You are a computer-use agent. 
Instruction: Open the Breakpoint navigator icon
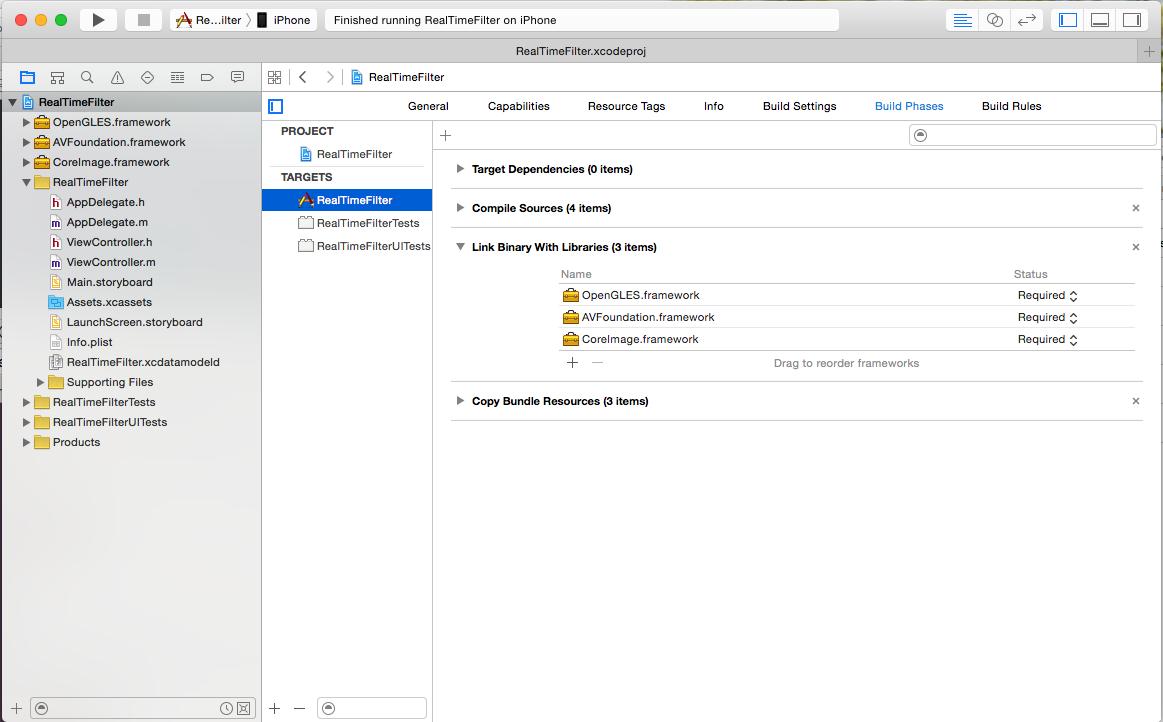(x=207, y=77)
